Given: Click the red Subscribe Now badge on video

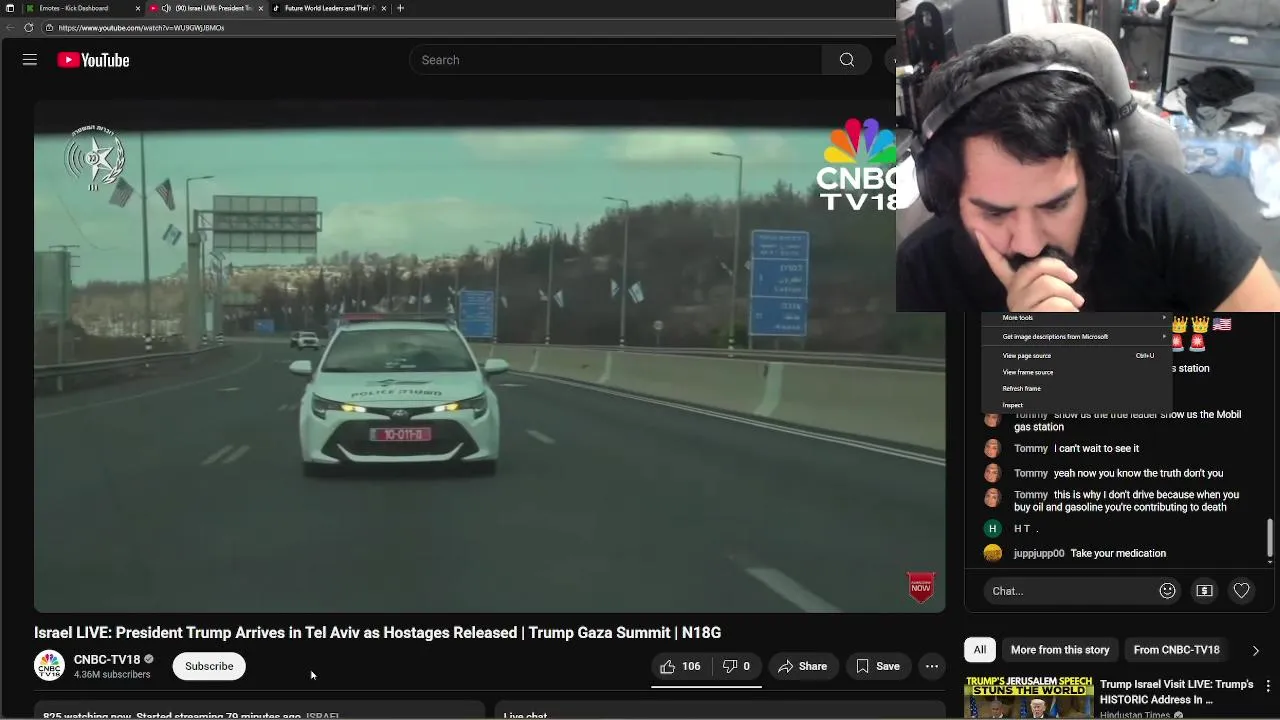Looking at the screenshot, I should tap(921, 587).
